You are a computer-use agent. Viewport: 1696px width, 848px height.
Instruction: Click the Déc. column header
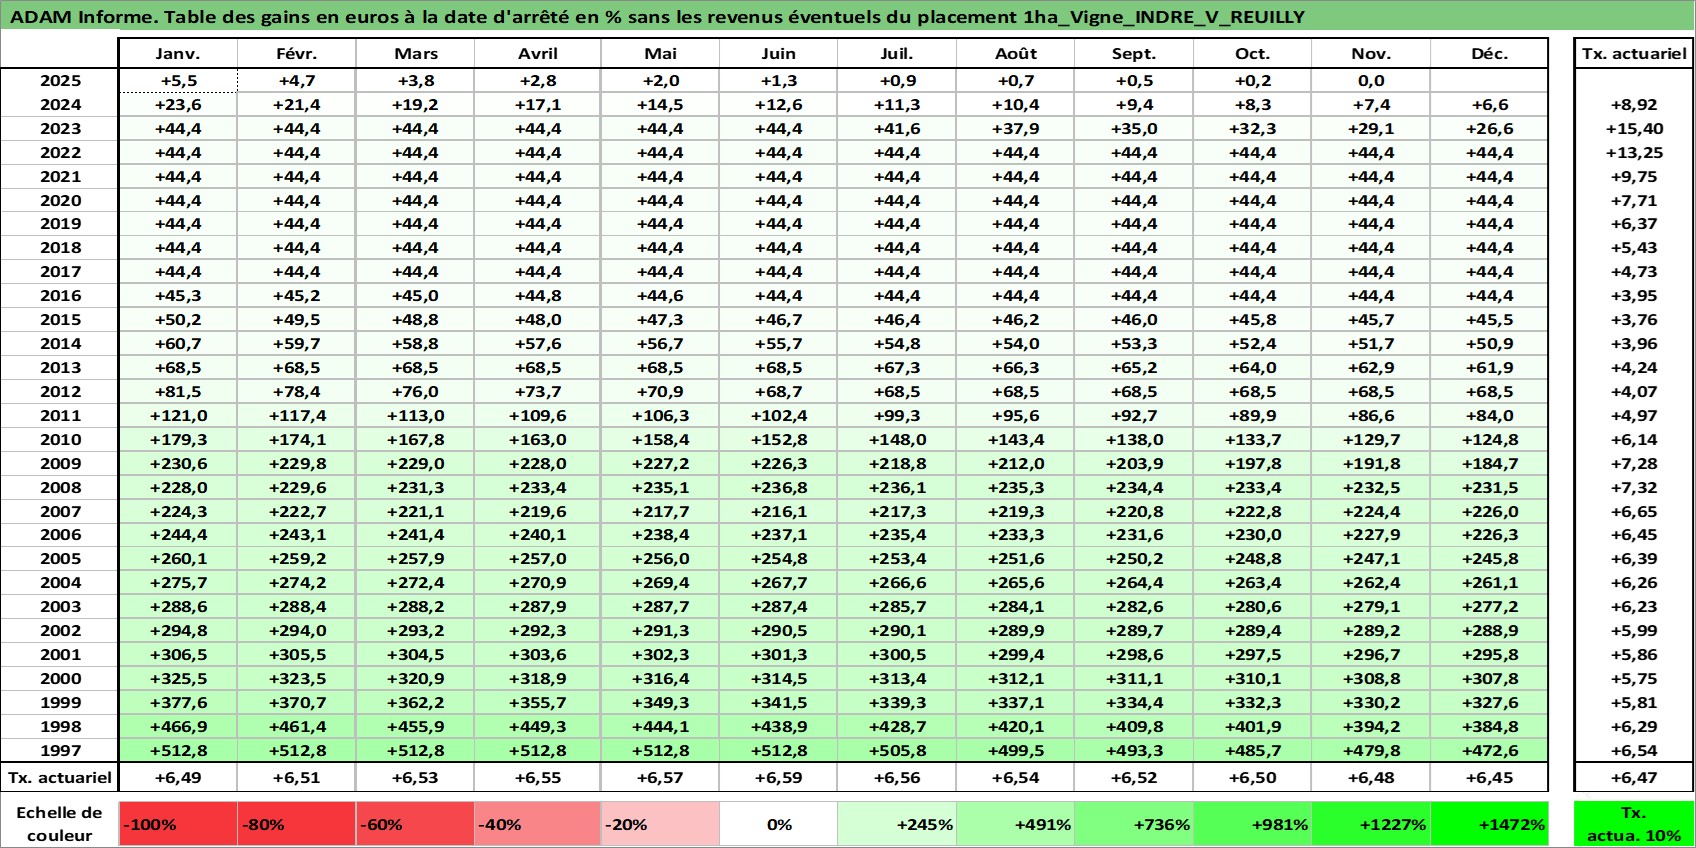pyautogui.click(x=1489, y=54)
